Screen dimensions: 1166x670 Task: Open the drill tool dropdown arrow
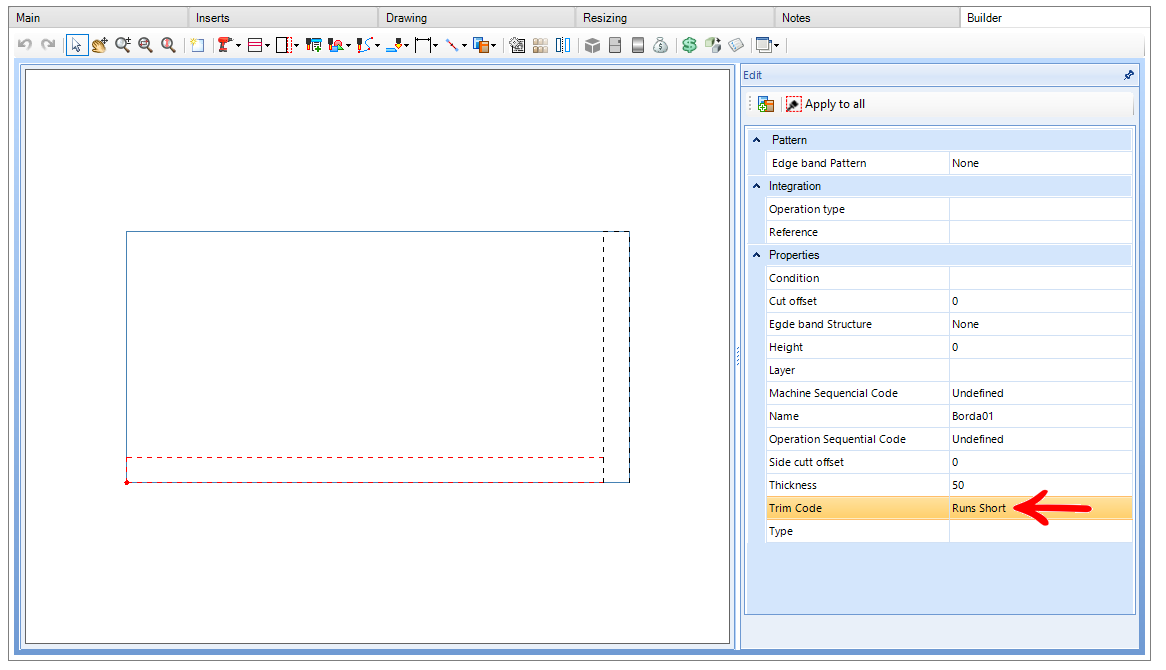239,46
